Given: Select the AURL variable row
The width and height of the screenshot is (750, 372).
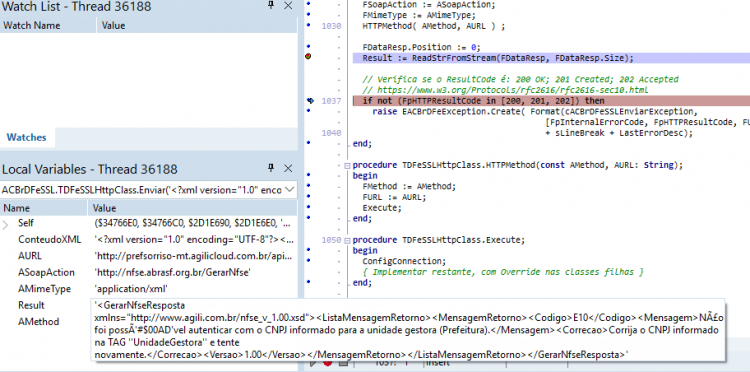Looking at the screenshot, I should 148,256.
